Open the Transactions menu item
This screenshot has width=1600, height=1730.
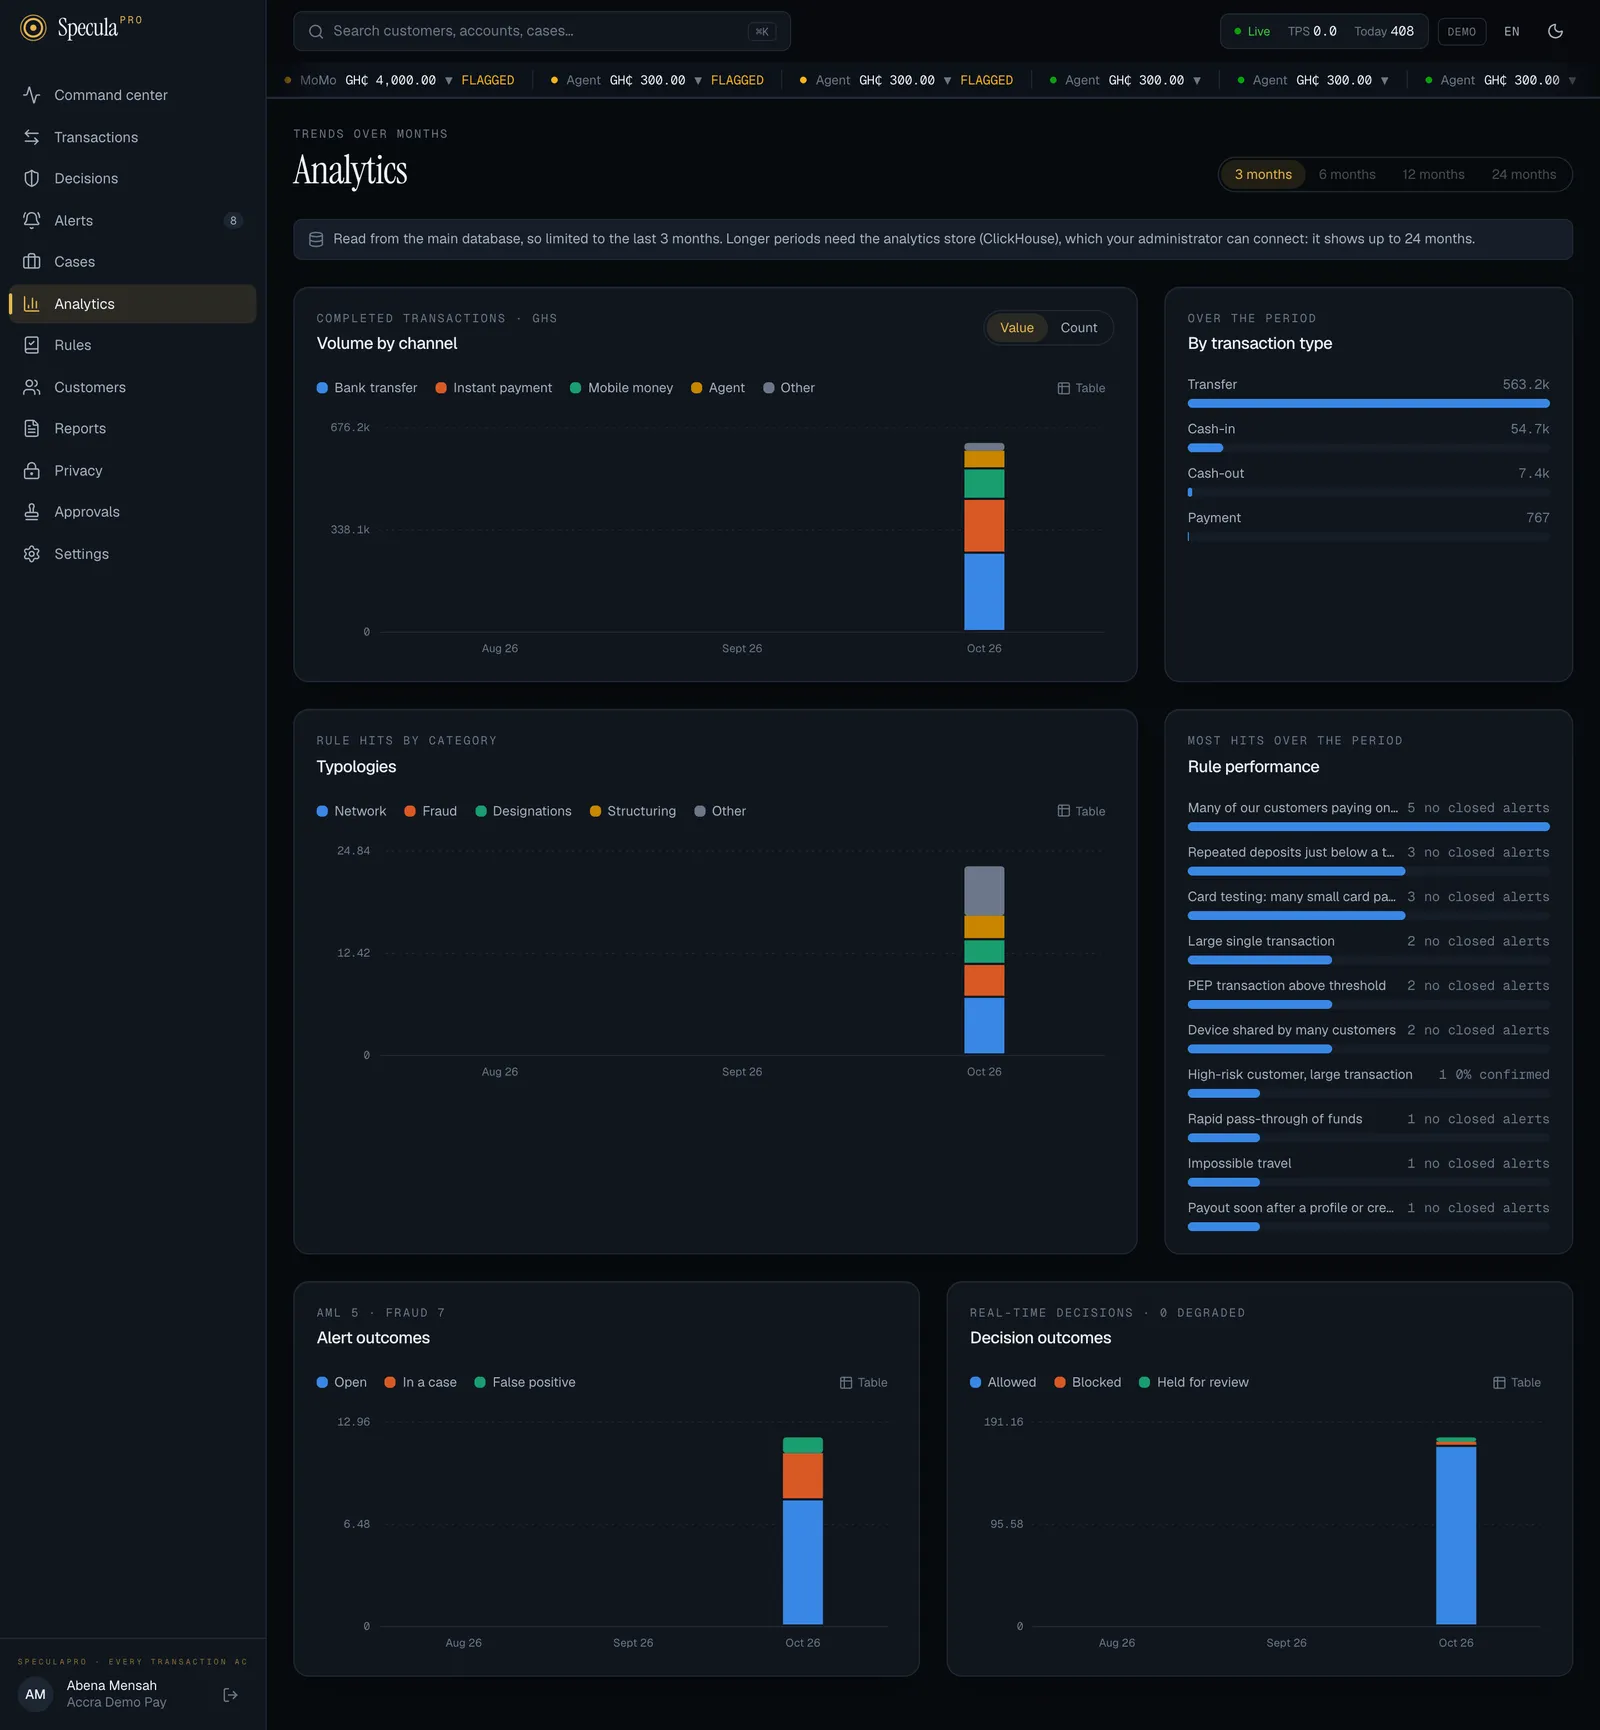132,137
